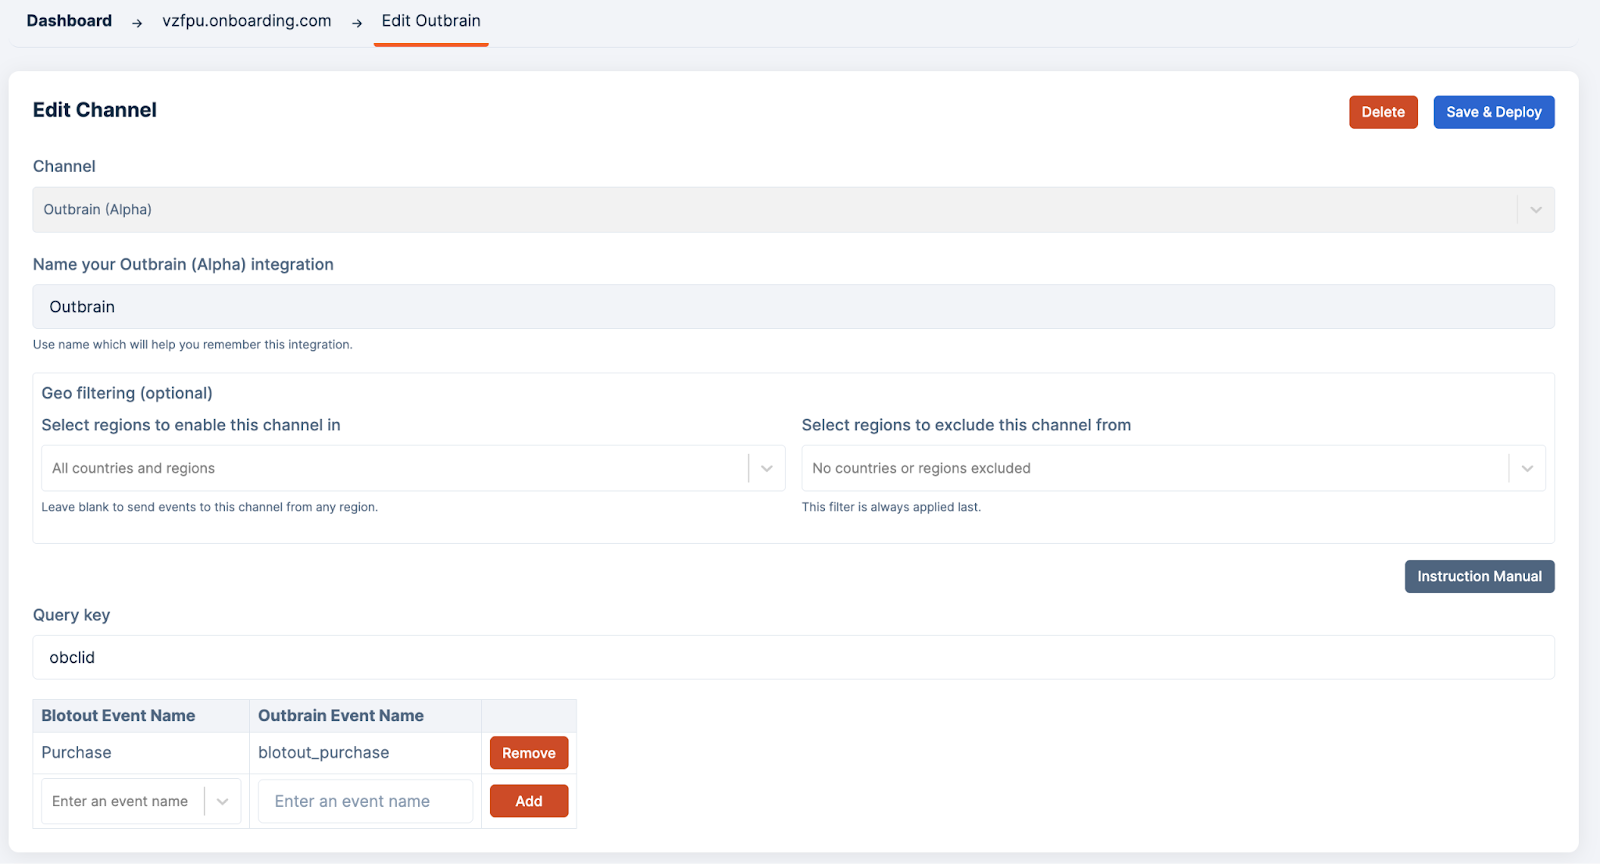Click the Outbrain event name input
The image size is (1600, 864).
tap(365, 801)
